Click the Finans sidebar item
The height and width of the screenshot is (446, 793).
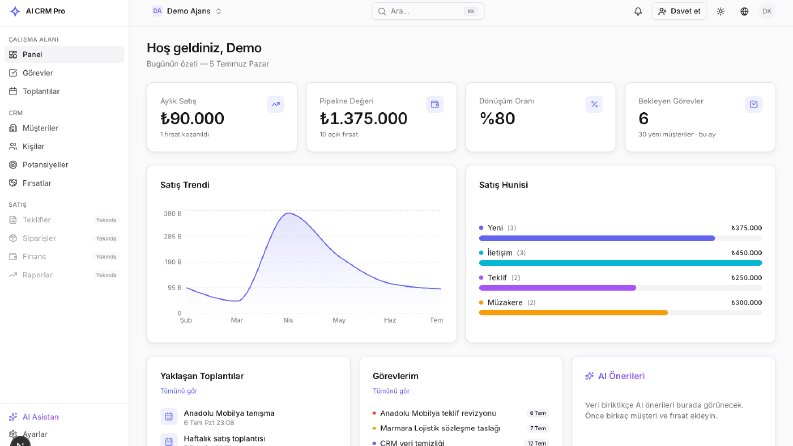(x=64, y=256)
